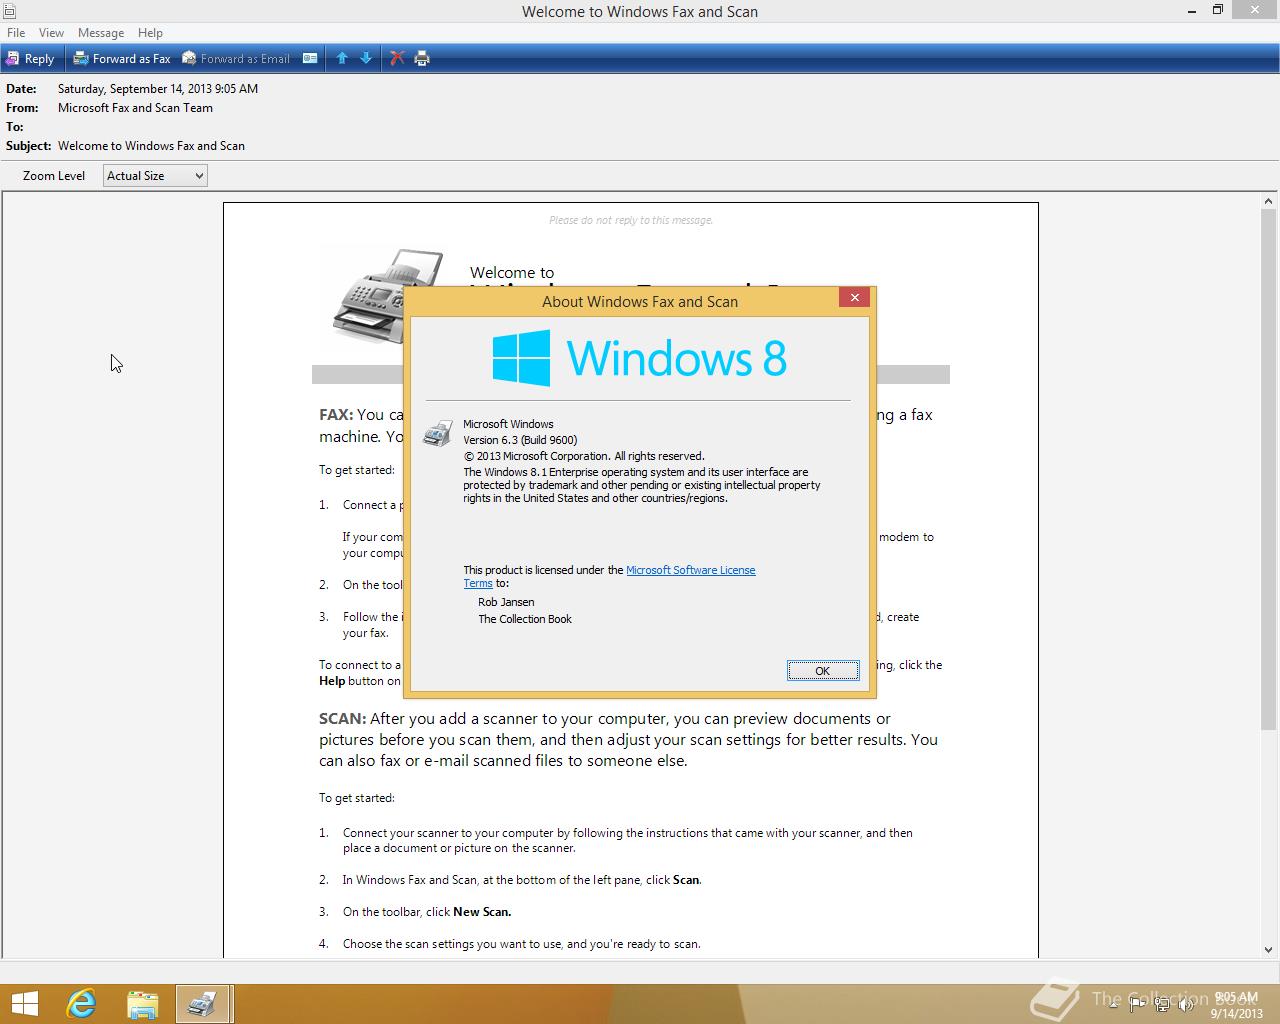Click the fax icon in About dialog
Image resolution: width=1280 pixels, height=1024 pixels.
click(x=437, y=433)
